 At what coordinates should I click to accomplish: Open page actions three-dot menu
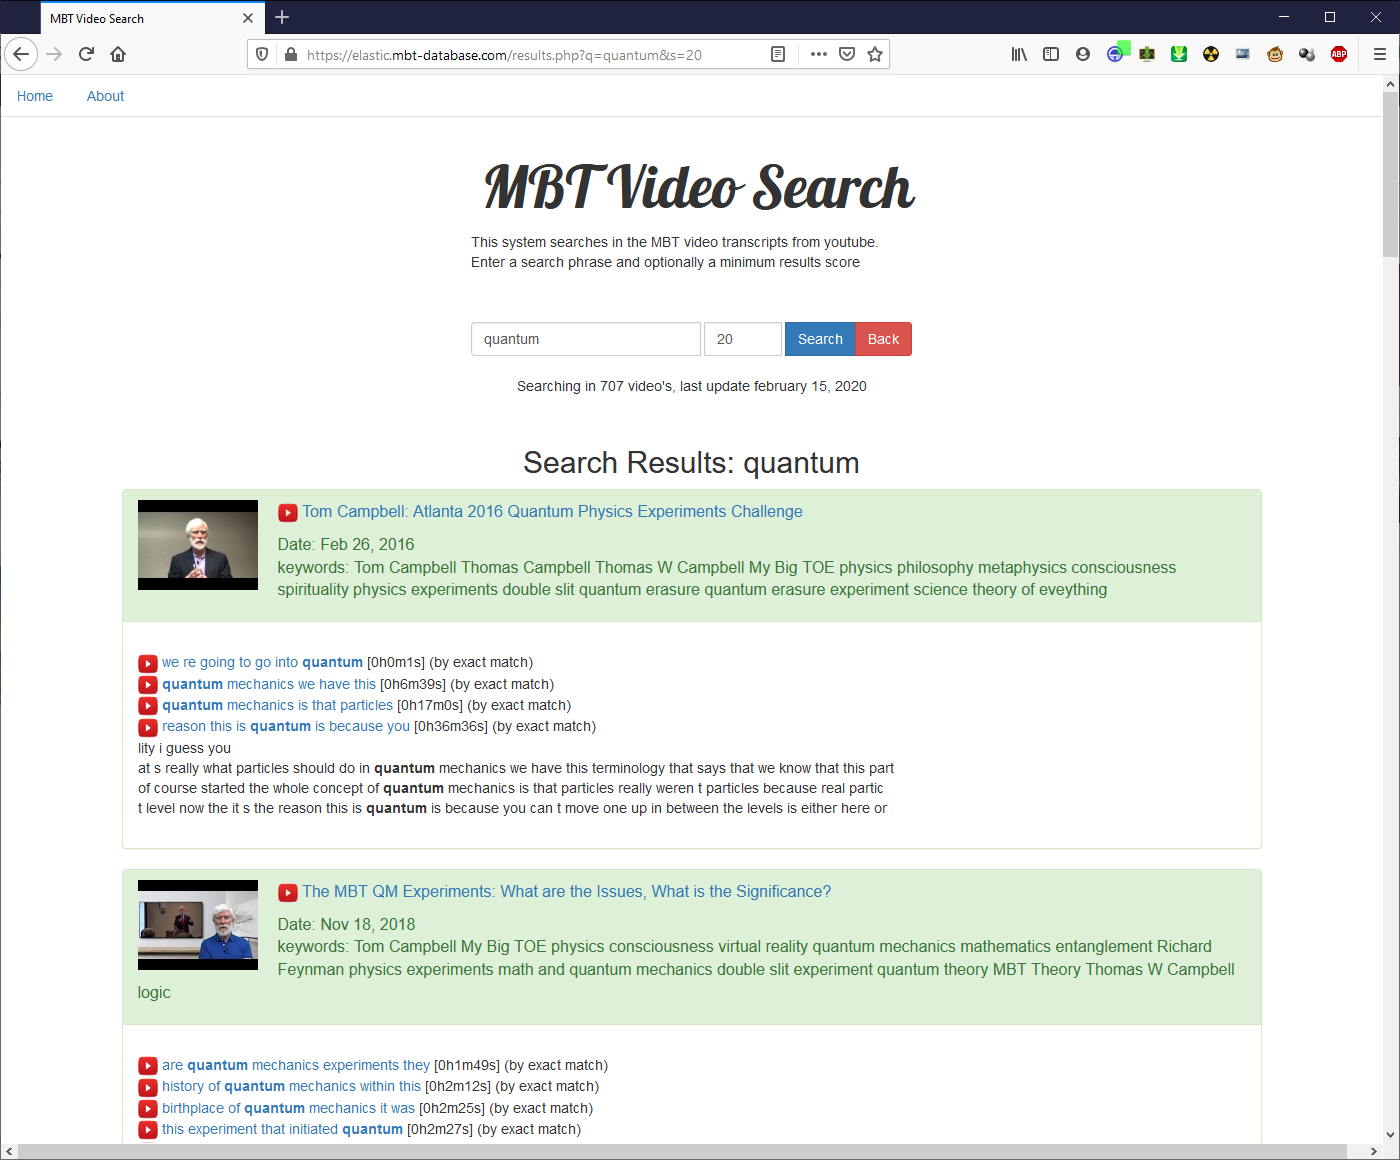tap(819, 54)
